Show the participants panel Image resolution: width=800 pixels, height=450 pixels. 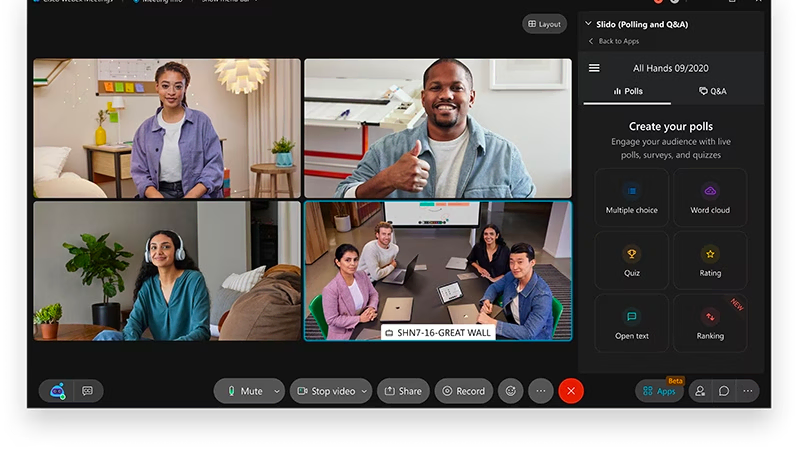click(700, 391)
